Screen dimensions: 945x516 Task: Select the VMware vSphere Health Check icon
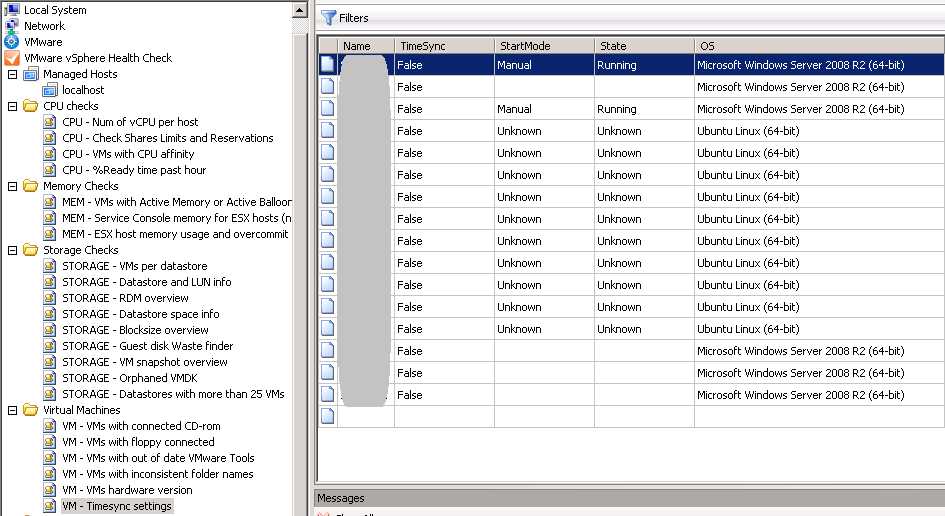pos(12,58)
